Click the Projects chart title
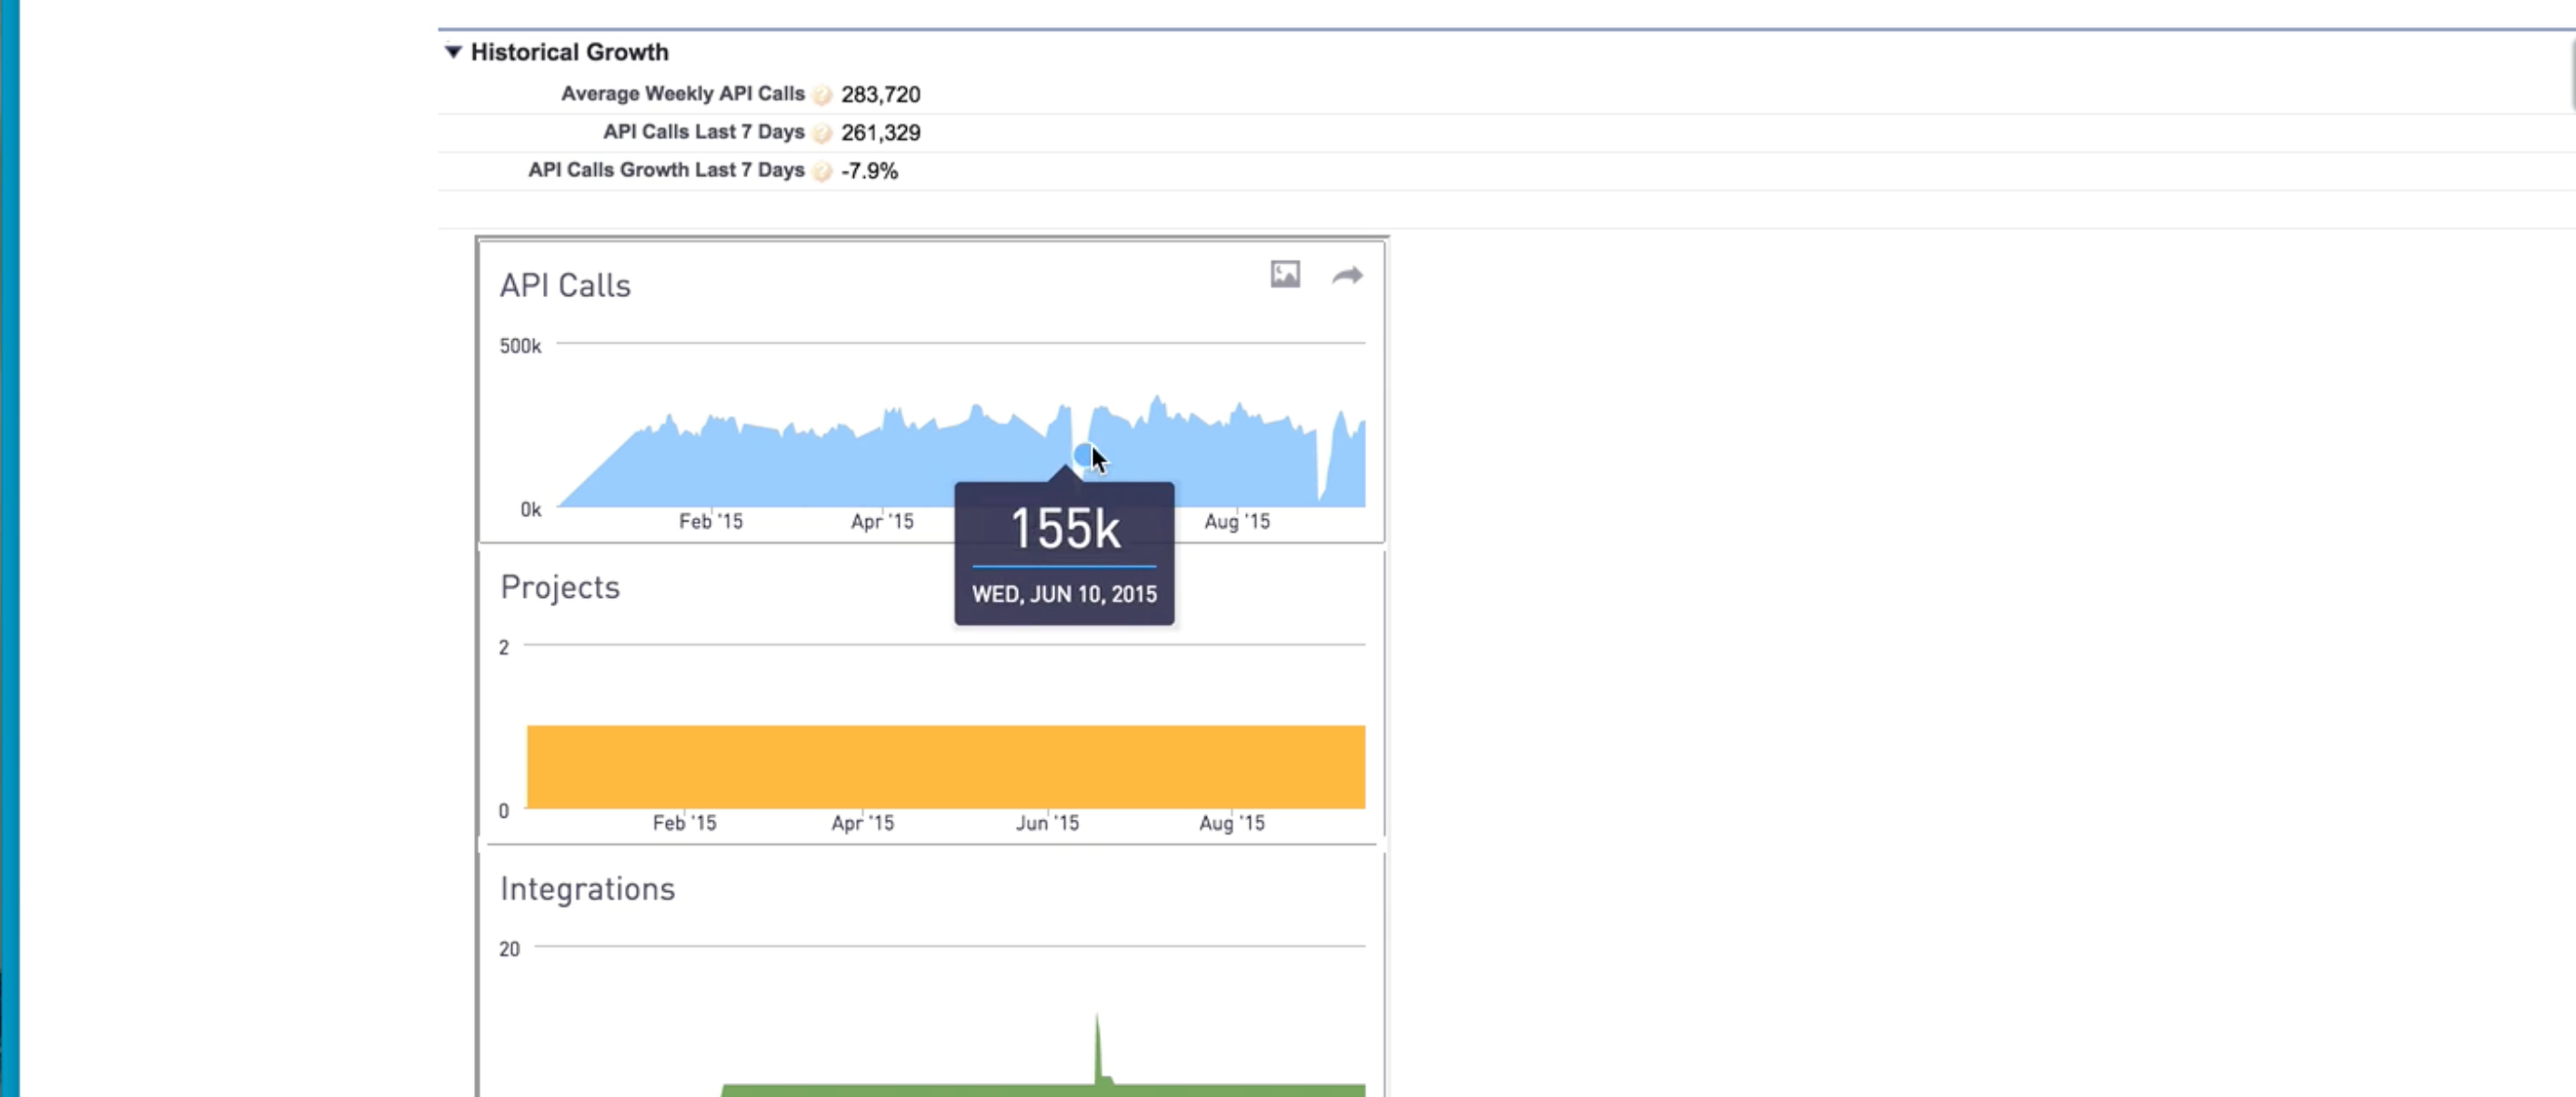2576x1097 pixels. [x=560, y=587]
